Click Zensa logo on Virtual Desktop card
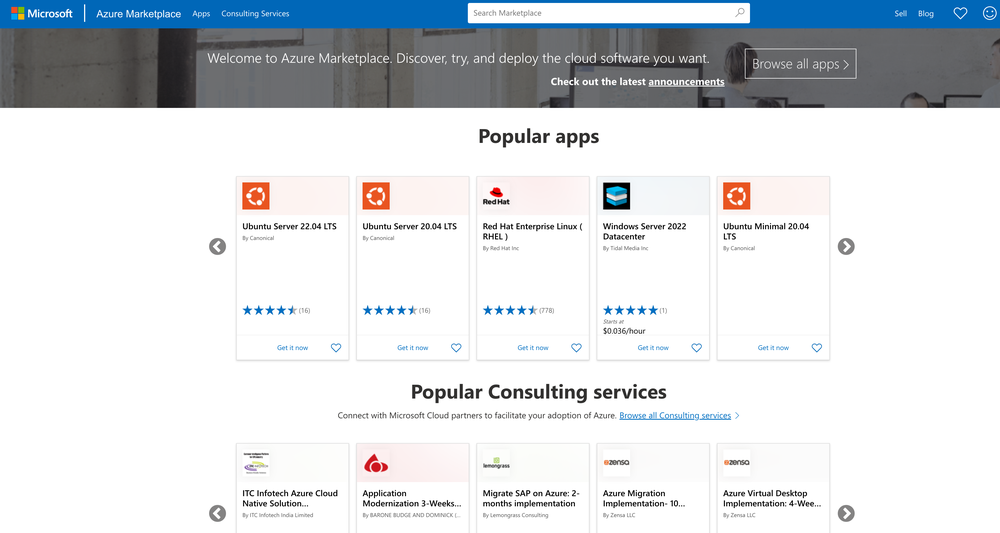Viewport: 1000px width, 533px height. (x=737, y=463)
